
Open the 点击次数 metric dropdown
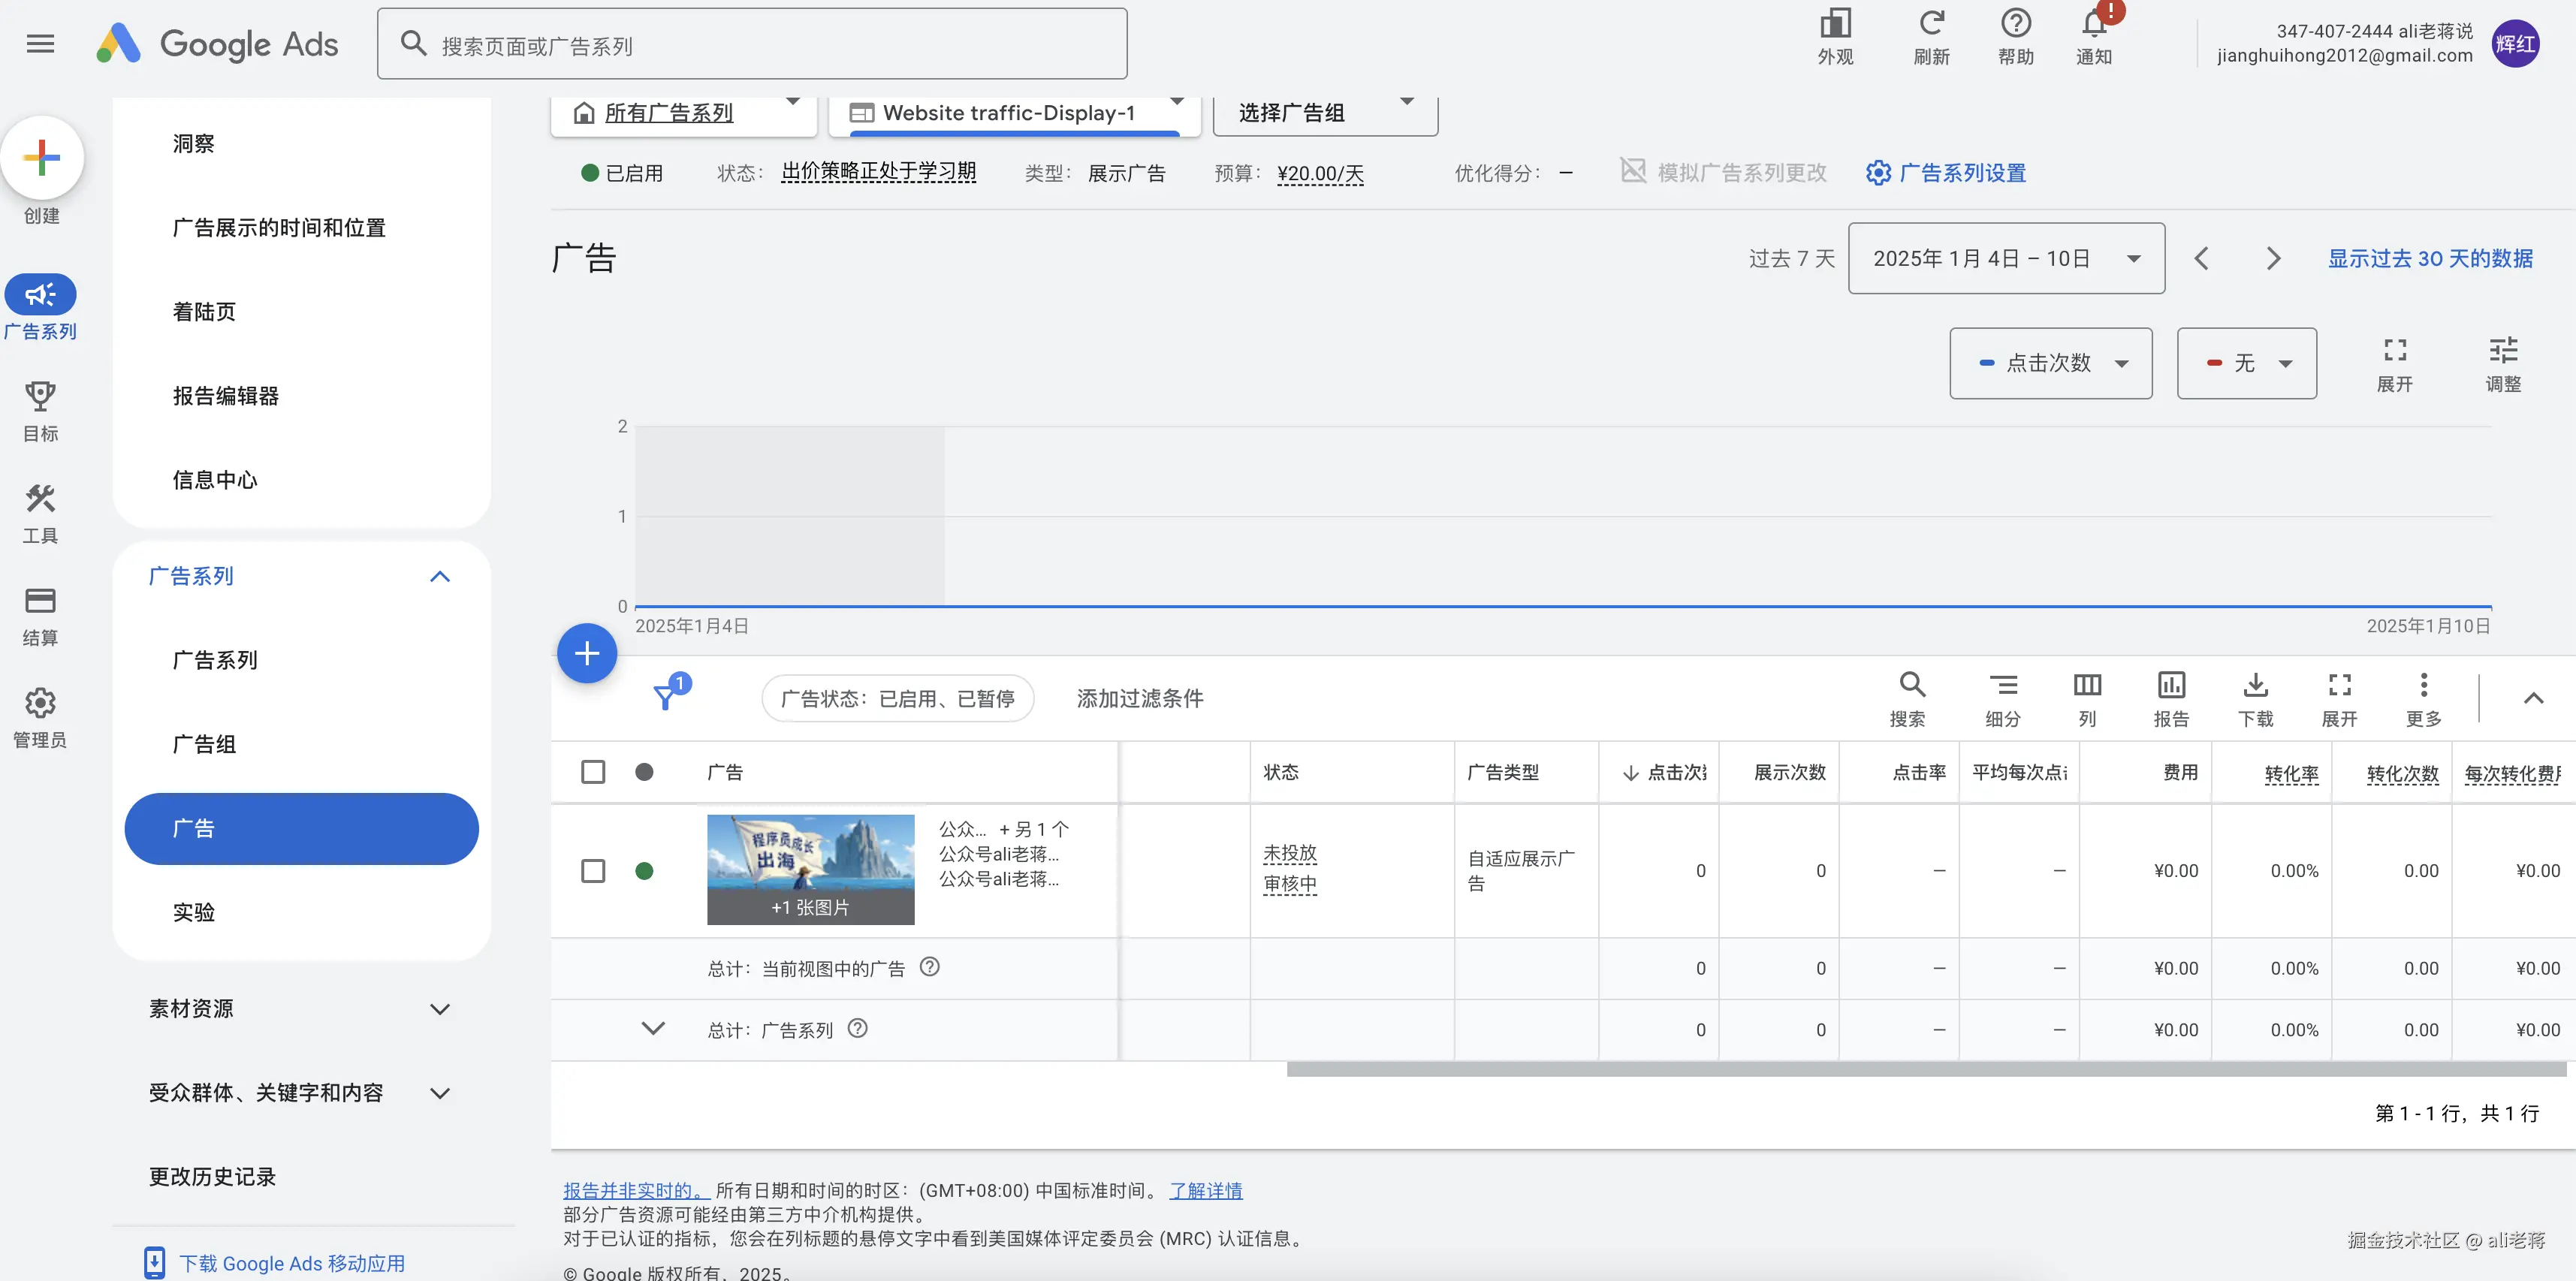point(2050,363)
